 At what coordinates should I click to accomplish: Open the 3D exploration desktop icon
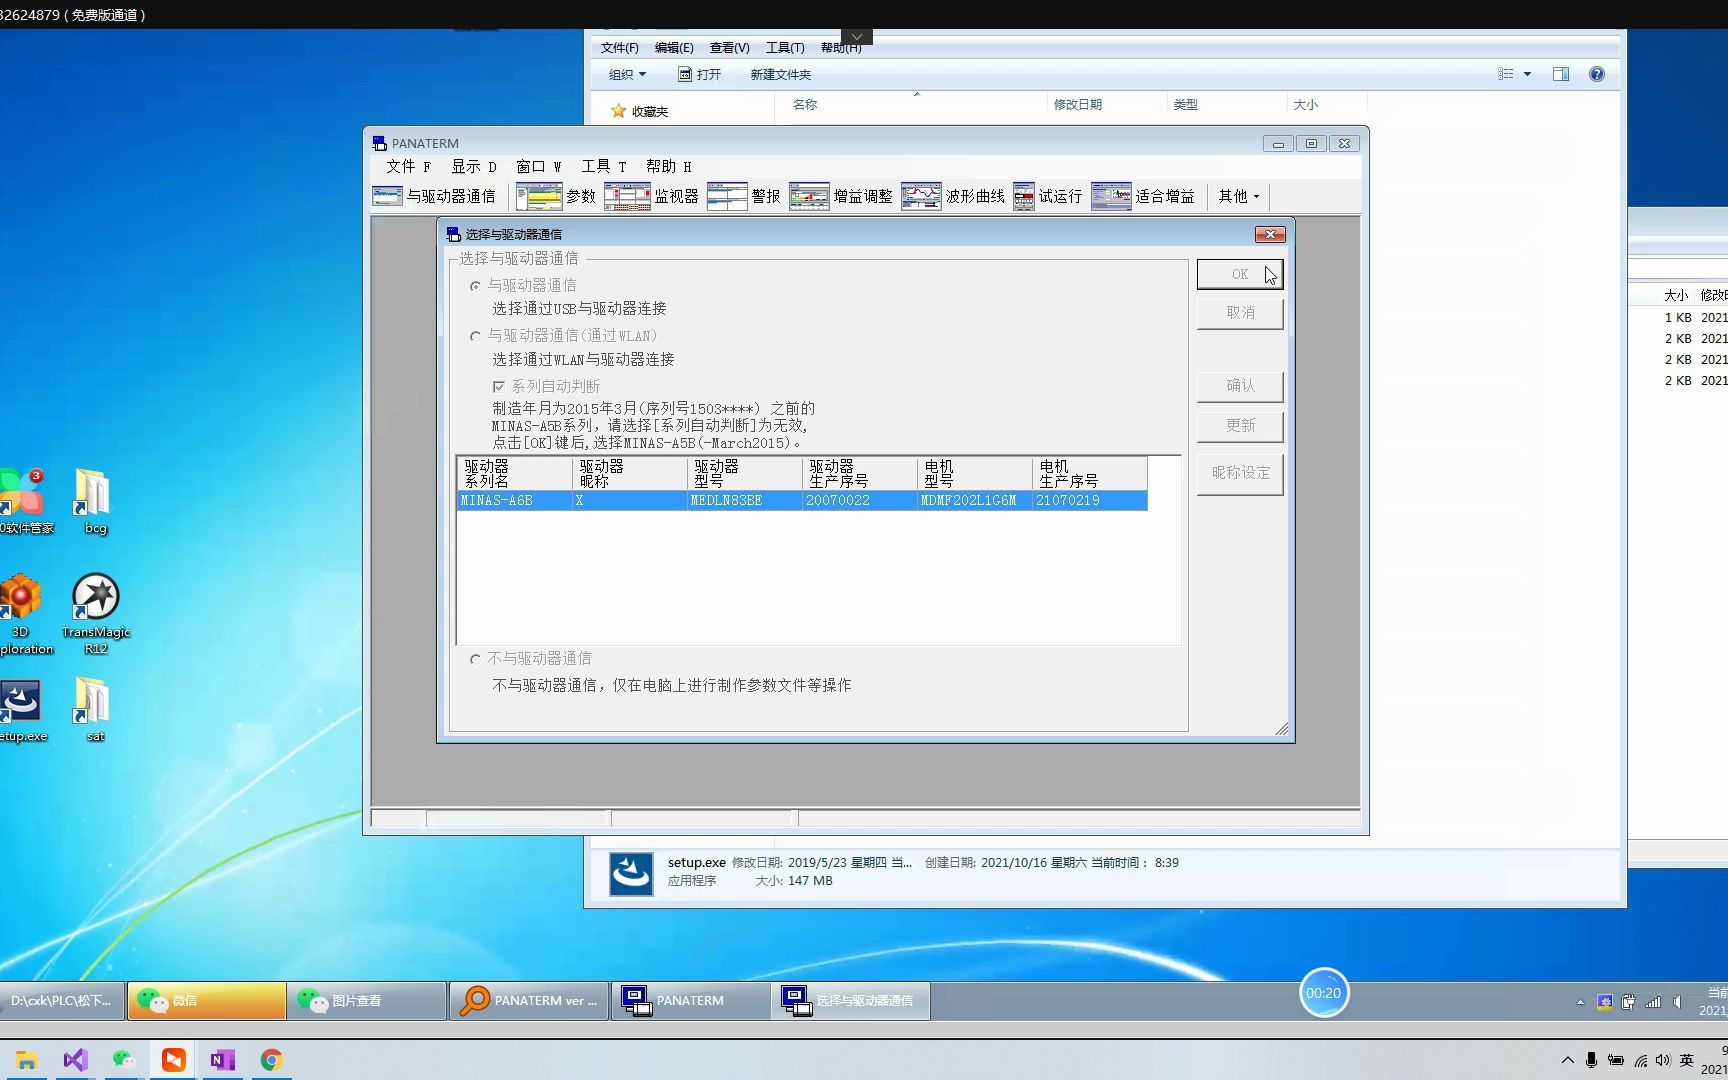coord(22,614)
